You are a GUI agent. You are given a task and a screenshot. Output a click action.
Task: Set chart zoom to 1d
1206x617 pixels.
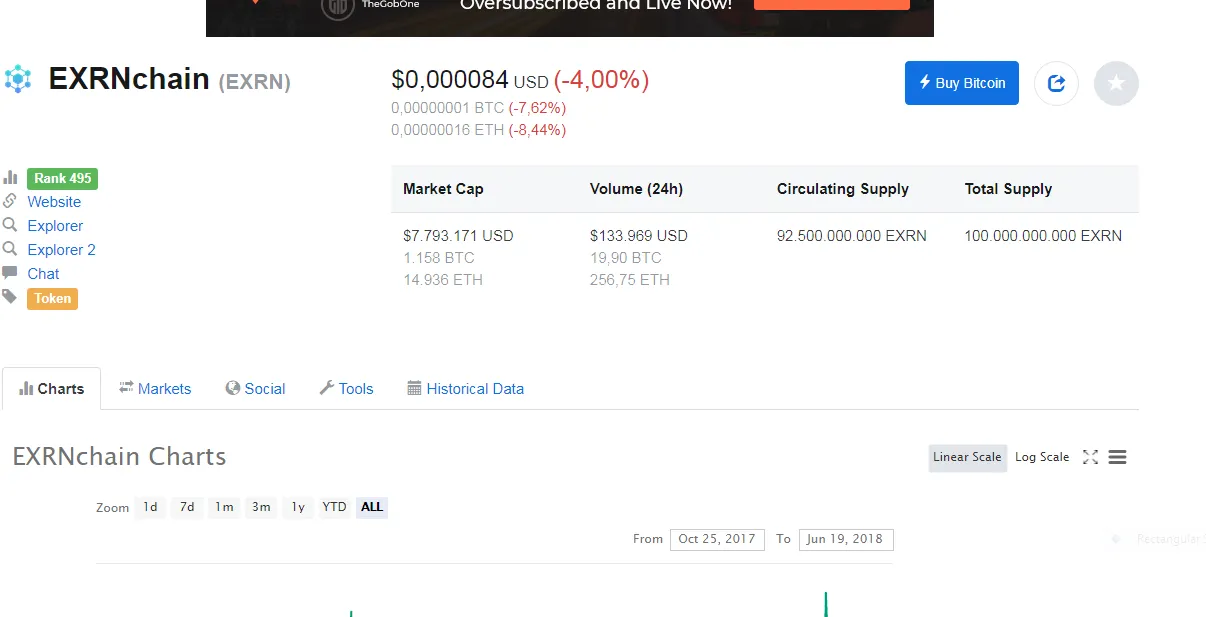tap(150, 507)
